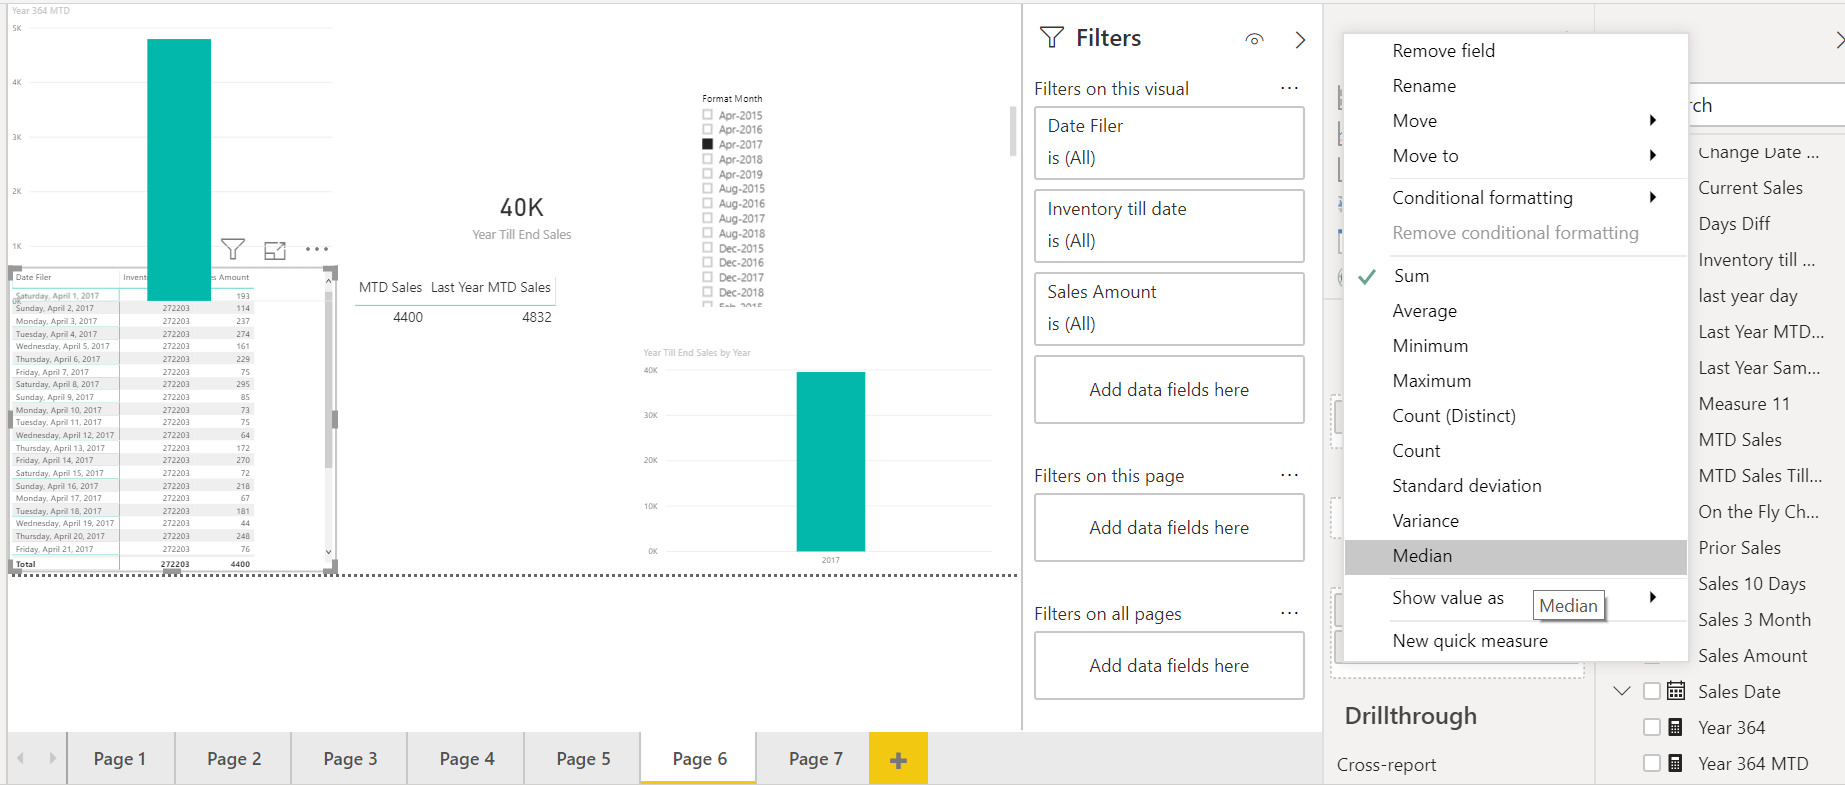Uncheck the Apr-2017 slicer checkbox

[708, 144]
